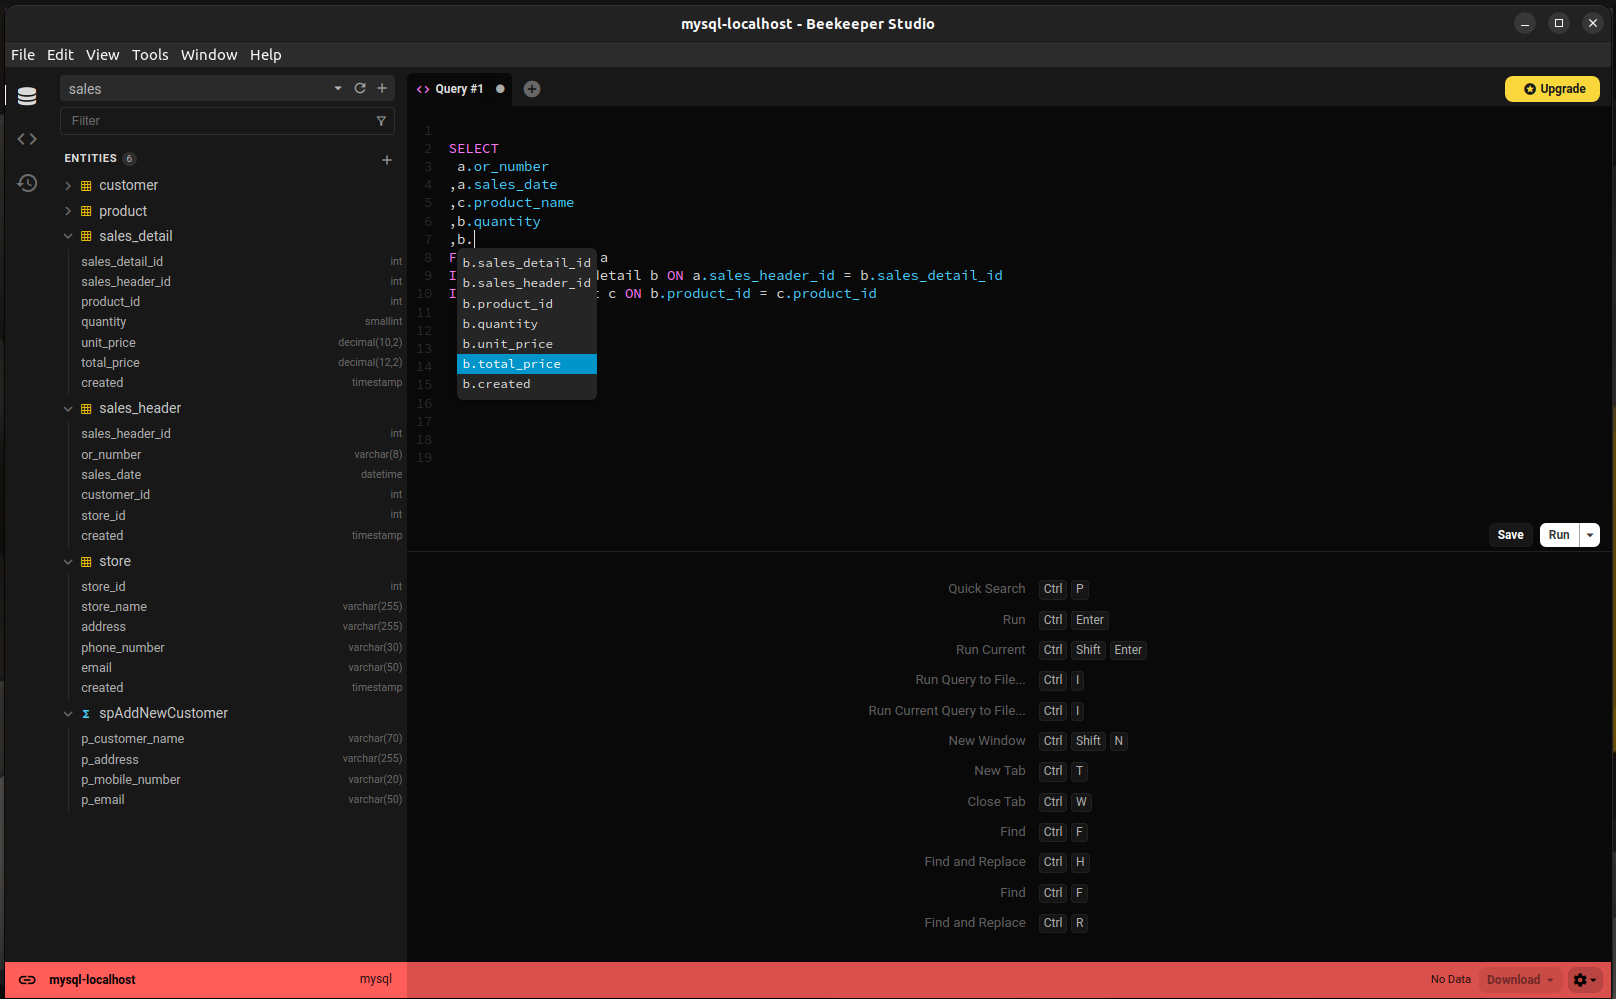This screenshot has width=1616, height=999.
Task: Open the File menu
Action: pyautogui.click(x=23, y=55)
